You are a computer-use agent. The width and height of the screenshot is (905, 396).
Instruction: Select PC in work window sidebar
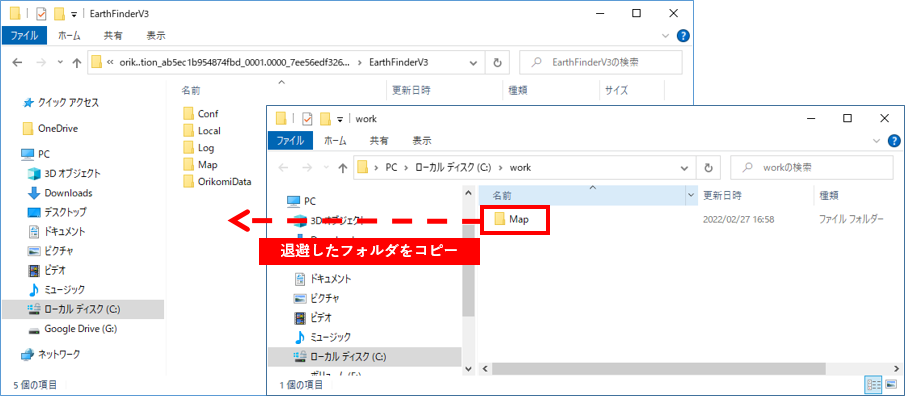[x=302, y=201]
